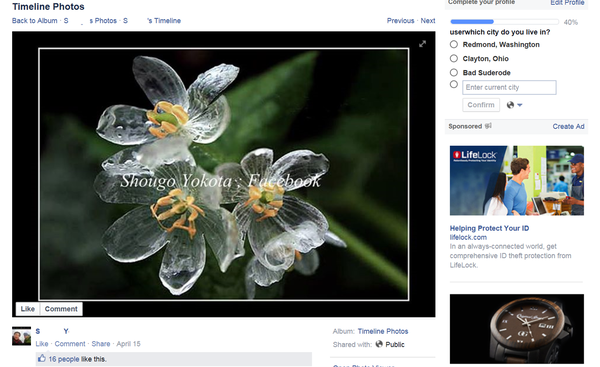The width and height of the screenshot is (600, 367).
Task: Click the Share link under the post
Action: pyautogui.click(x=101, y=344)
